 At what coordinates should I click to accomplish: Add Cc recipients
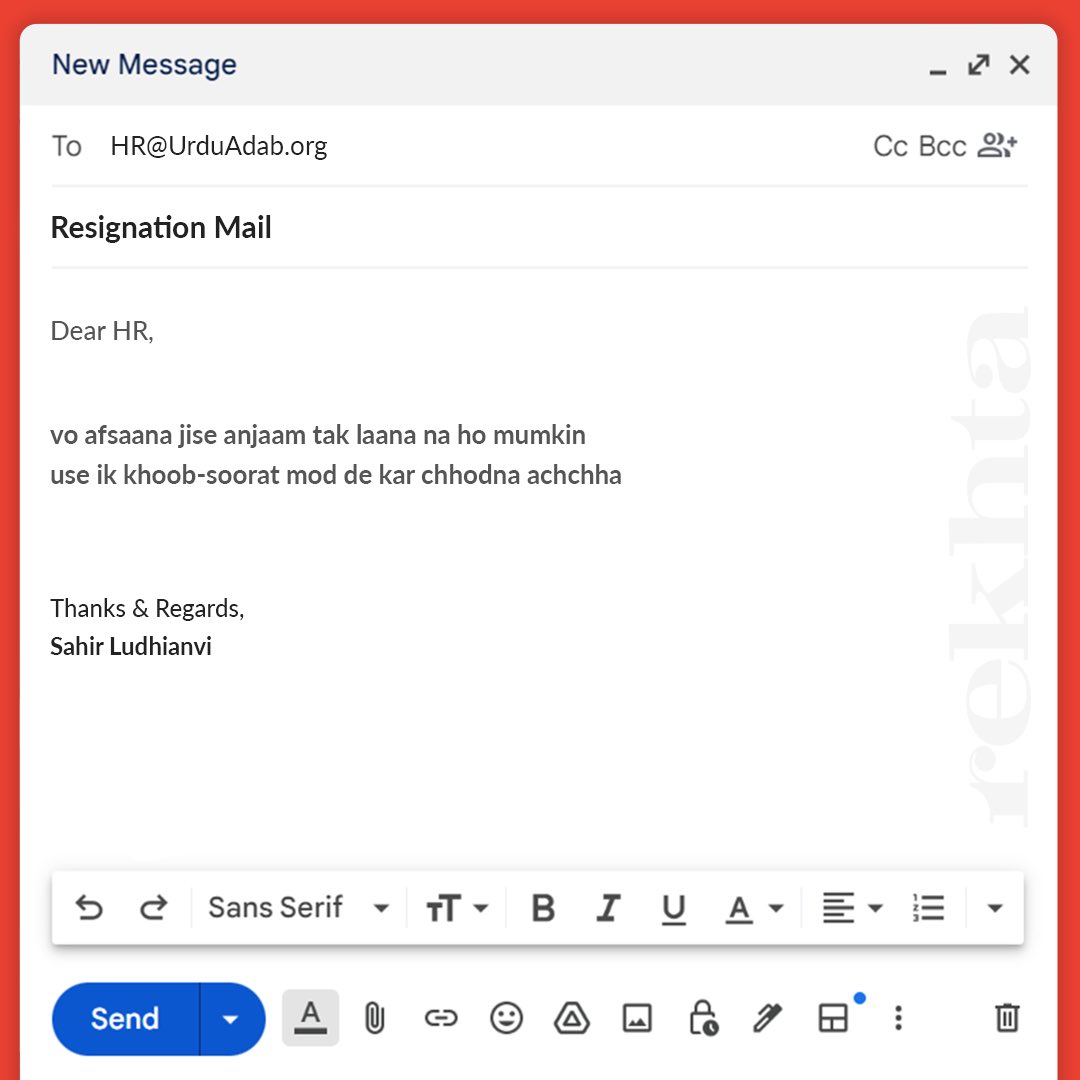890,146
